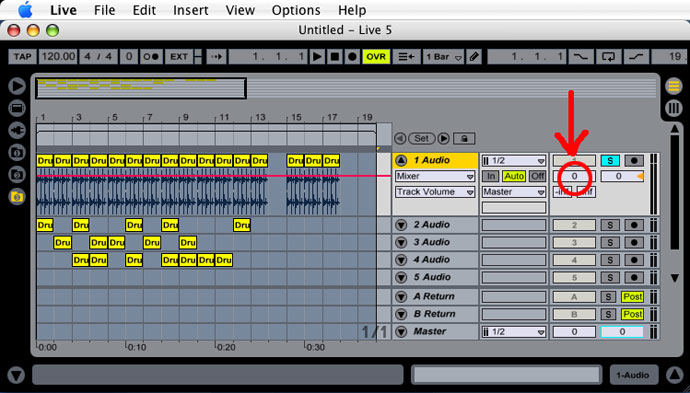Click 1 Audio pan field with orange triangle
The image size is (690, 393).
[622, 176]
